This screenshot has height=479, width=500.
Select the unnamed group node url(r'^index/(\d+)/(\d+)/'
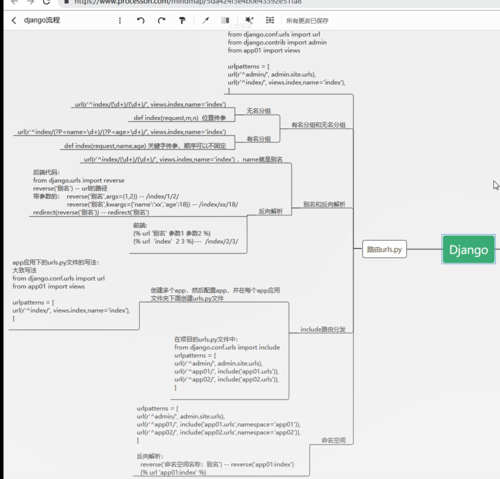click(x=150, y=104)
